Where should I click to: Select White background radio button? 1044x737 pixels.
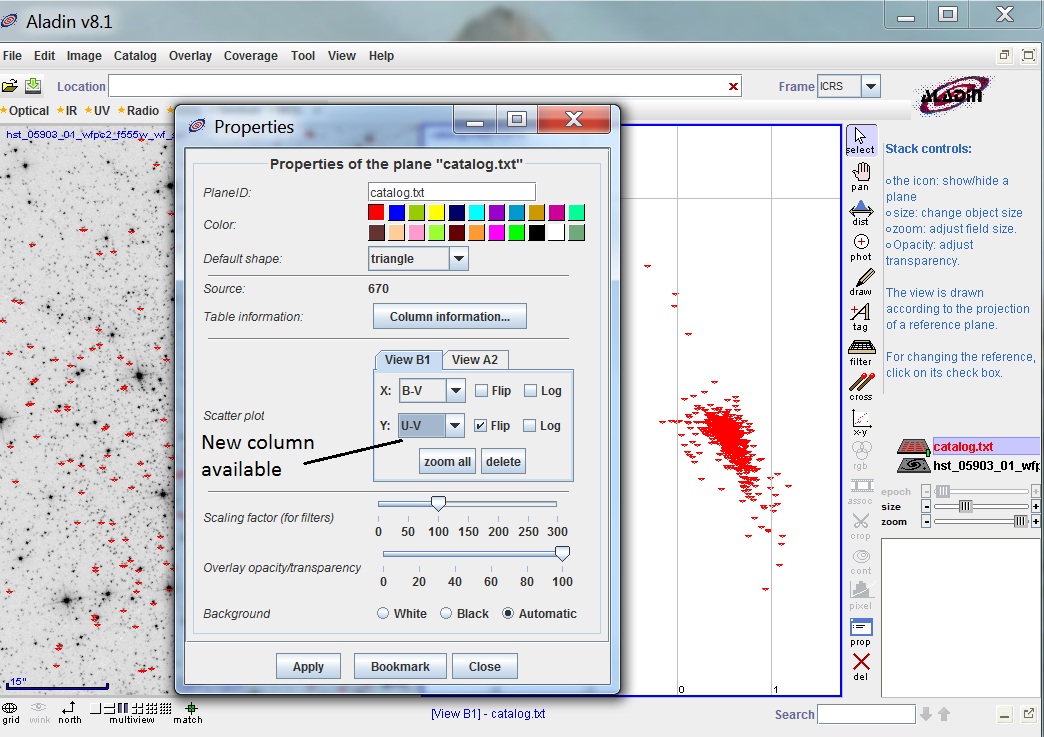[x=383, y=613]
